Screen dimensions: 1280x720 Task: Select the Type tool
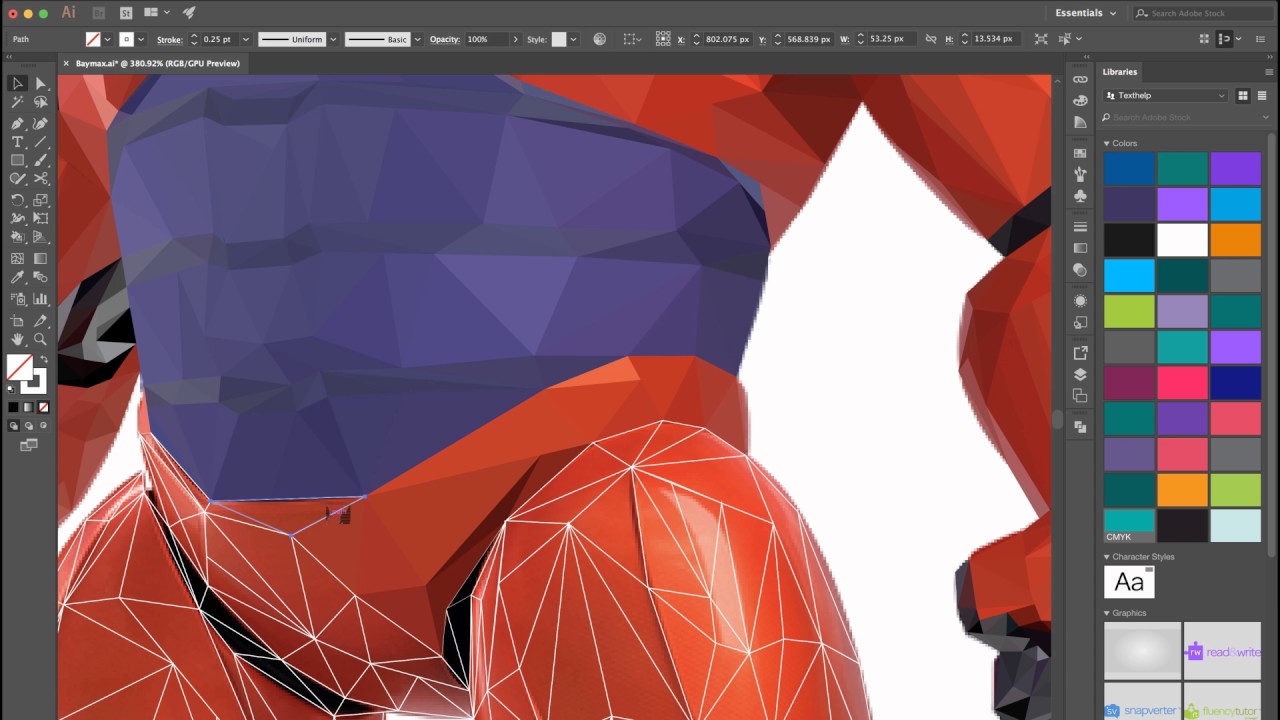[17, 142]
